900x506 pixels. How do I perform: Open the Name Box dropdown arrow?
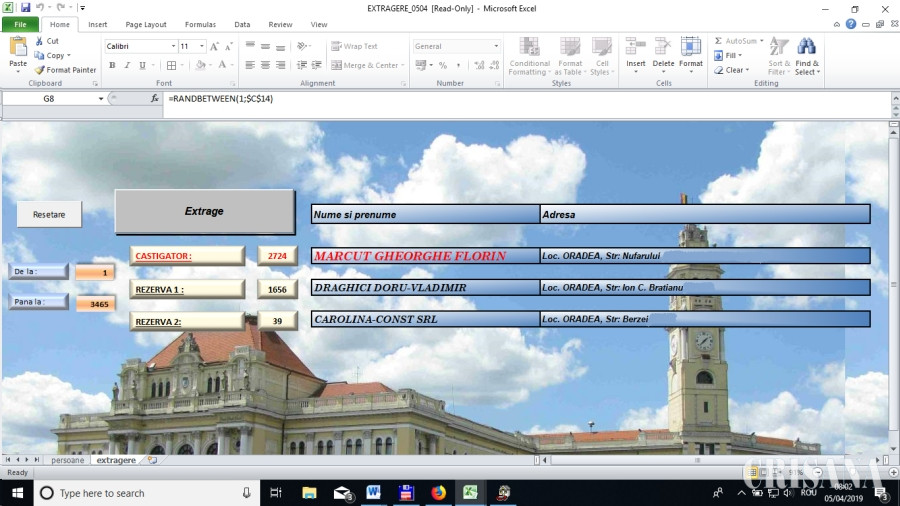101,99
